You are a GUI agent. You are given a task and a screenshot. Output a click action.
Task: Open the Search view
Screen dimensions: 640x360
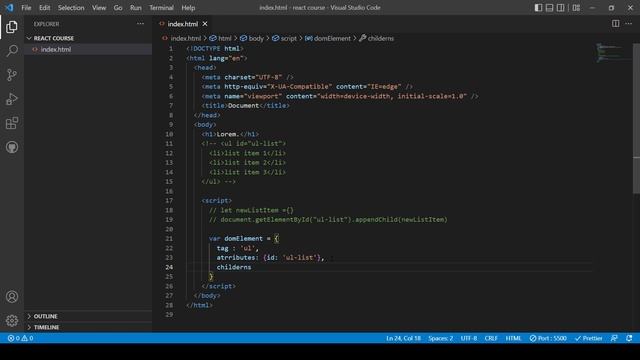12,51
